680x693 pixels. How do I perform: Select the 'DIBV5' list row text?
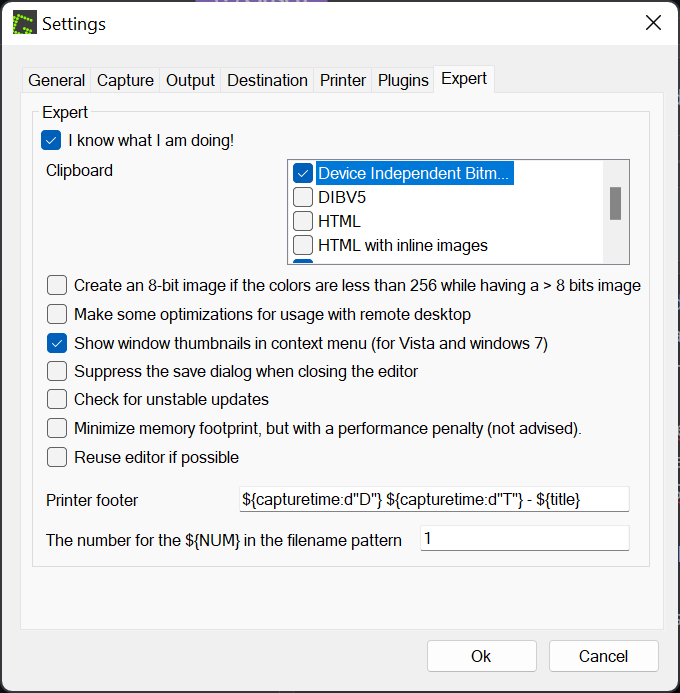pos(342,197)
